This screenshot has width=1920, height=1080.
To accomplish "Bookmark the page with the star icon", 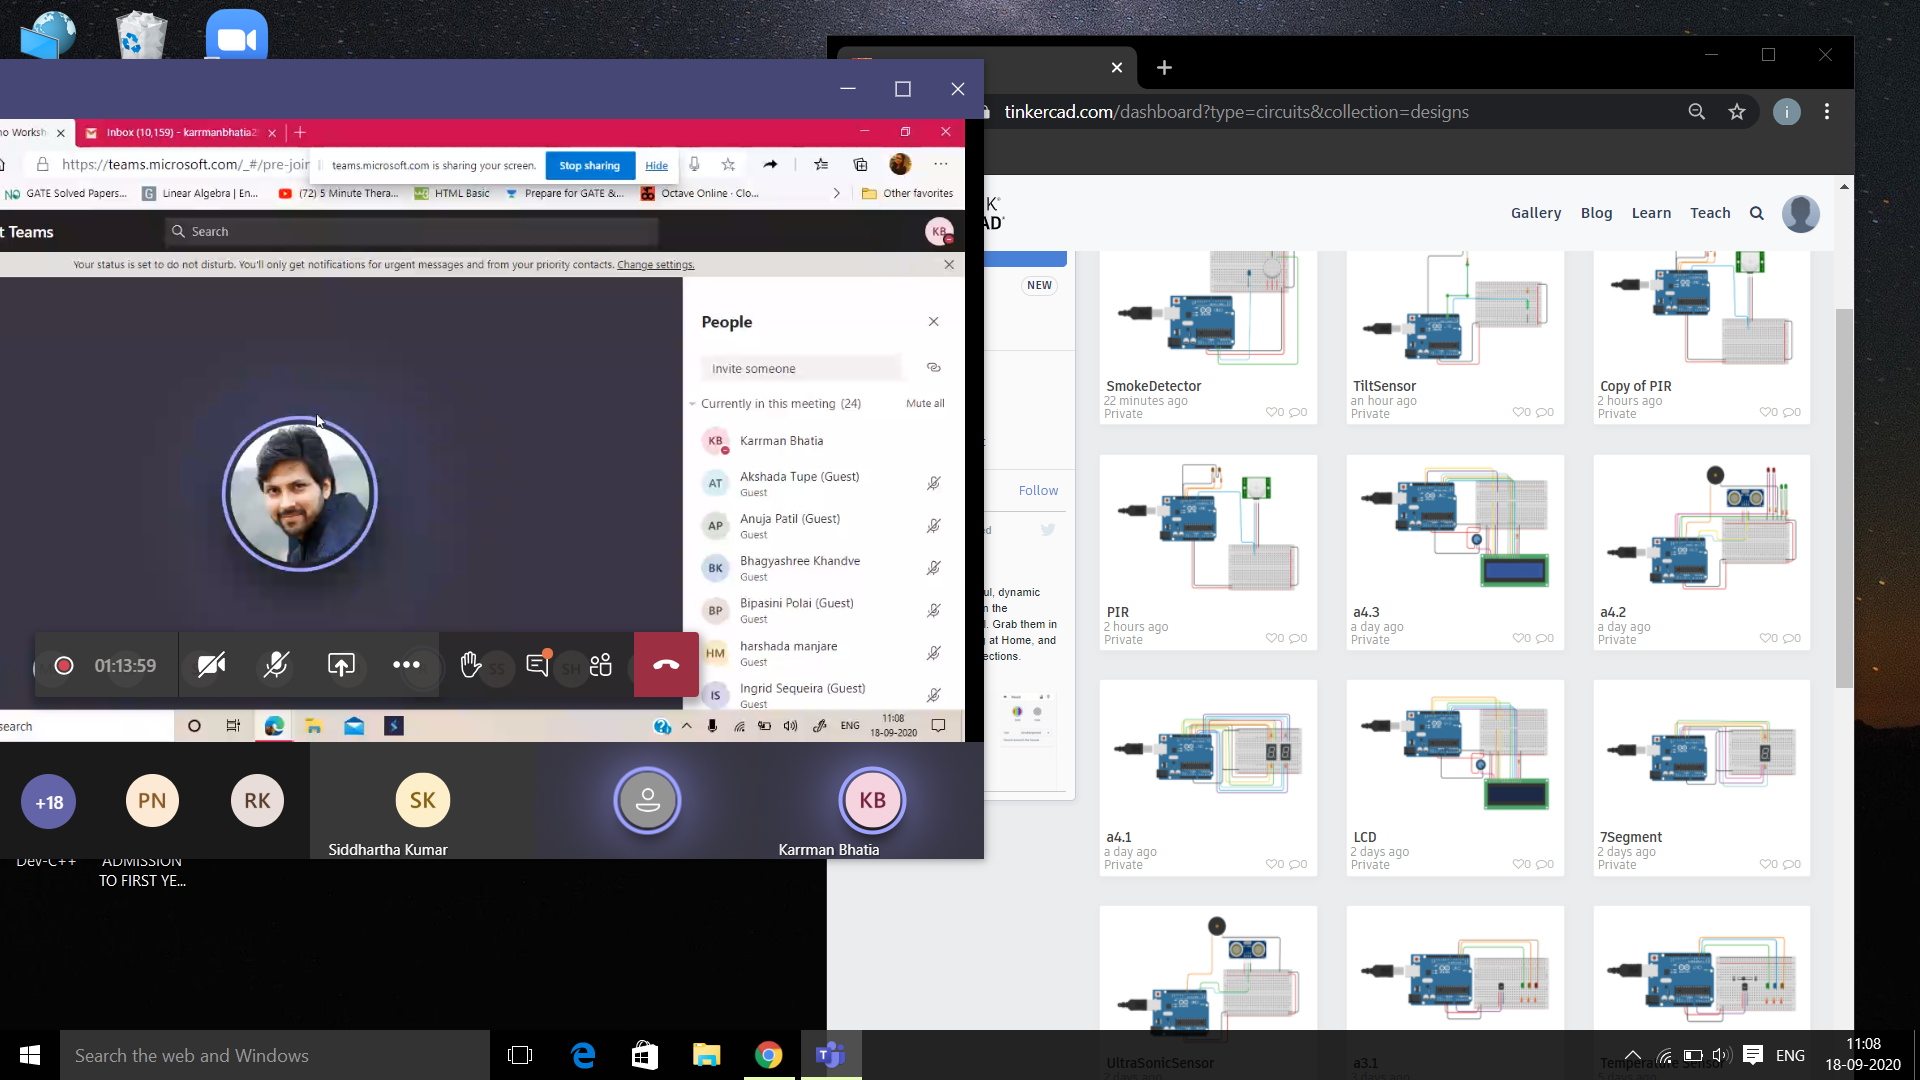I will point(1737,112).
